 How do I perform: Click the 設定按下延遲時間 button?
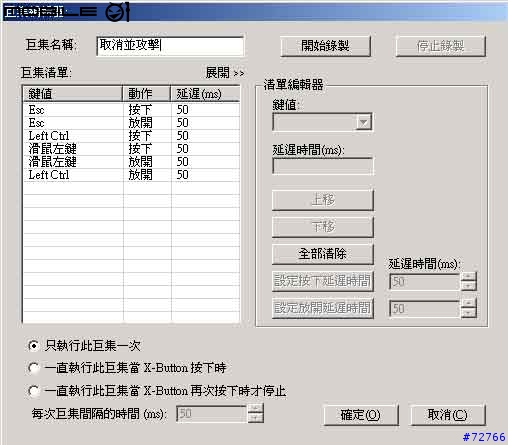323,281
